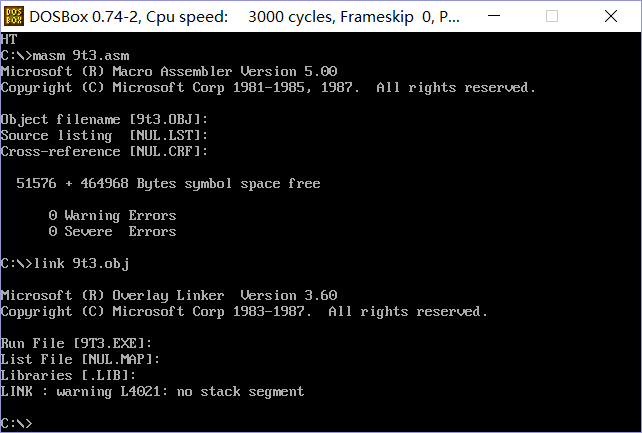Click the List File [NUL.MAP] line
The image size is (642, 433).
point(80,360)
